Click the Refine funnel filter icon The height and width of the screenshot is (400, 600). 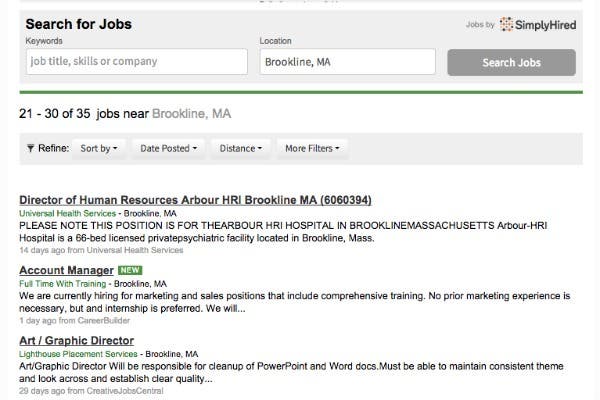coord(30,149)
